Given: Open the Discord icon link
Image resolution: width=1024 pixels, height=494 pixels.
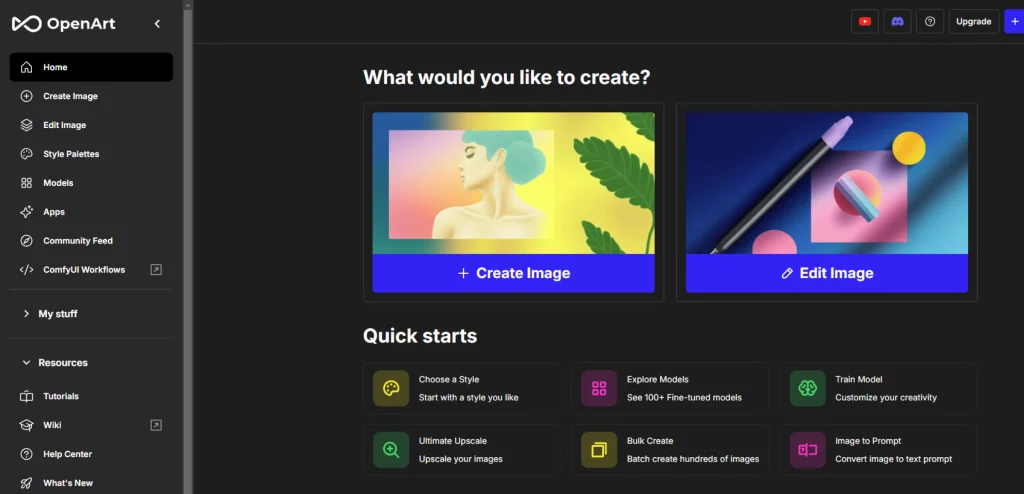Looking at the screenshot, I should pos(897,21).
